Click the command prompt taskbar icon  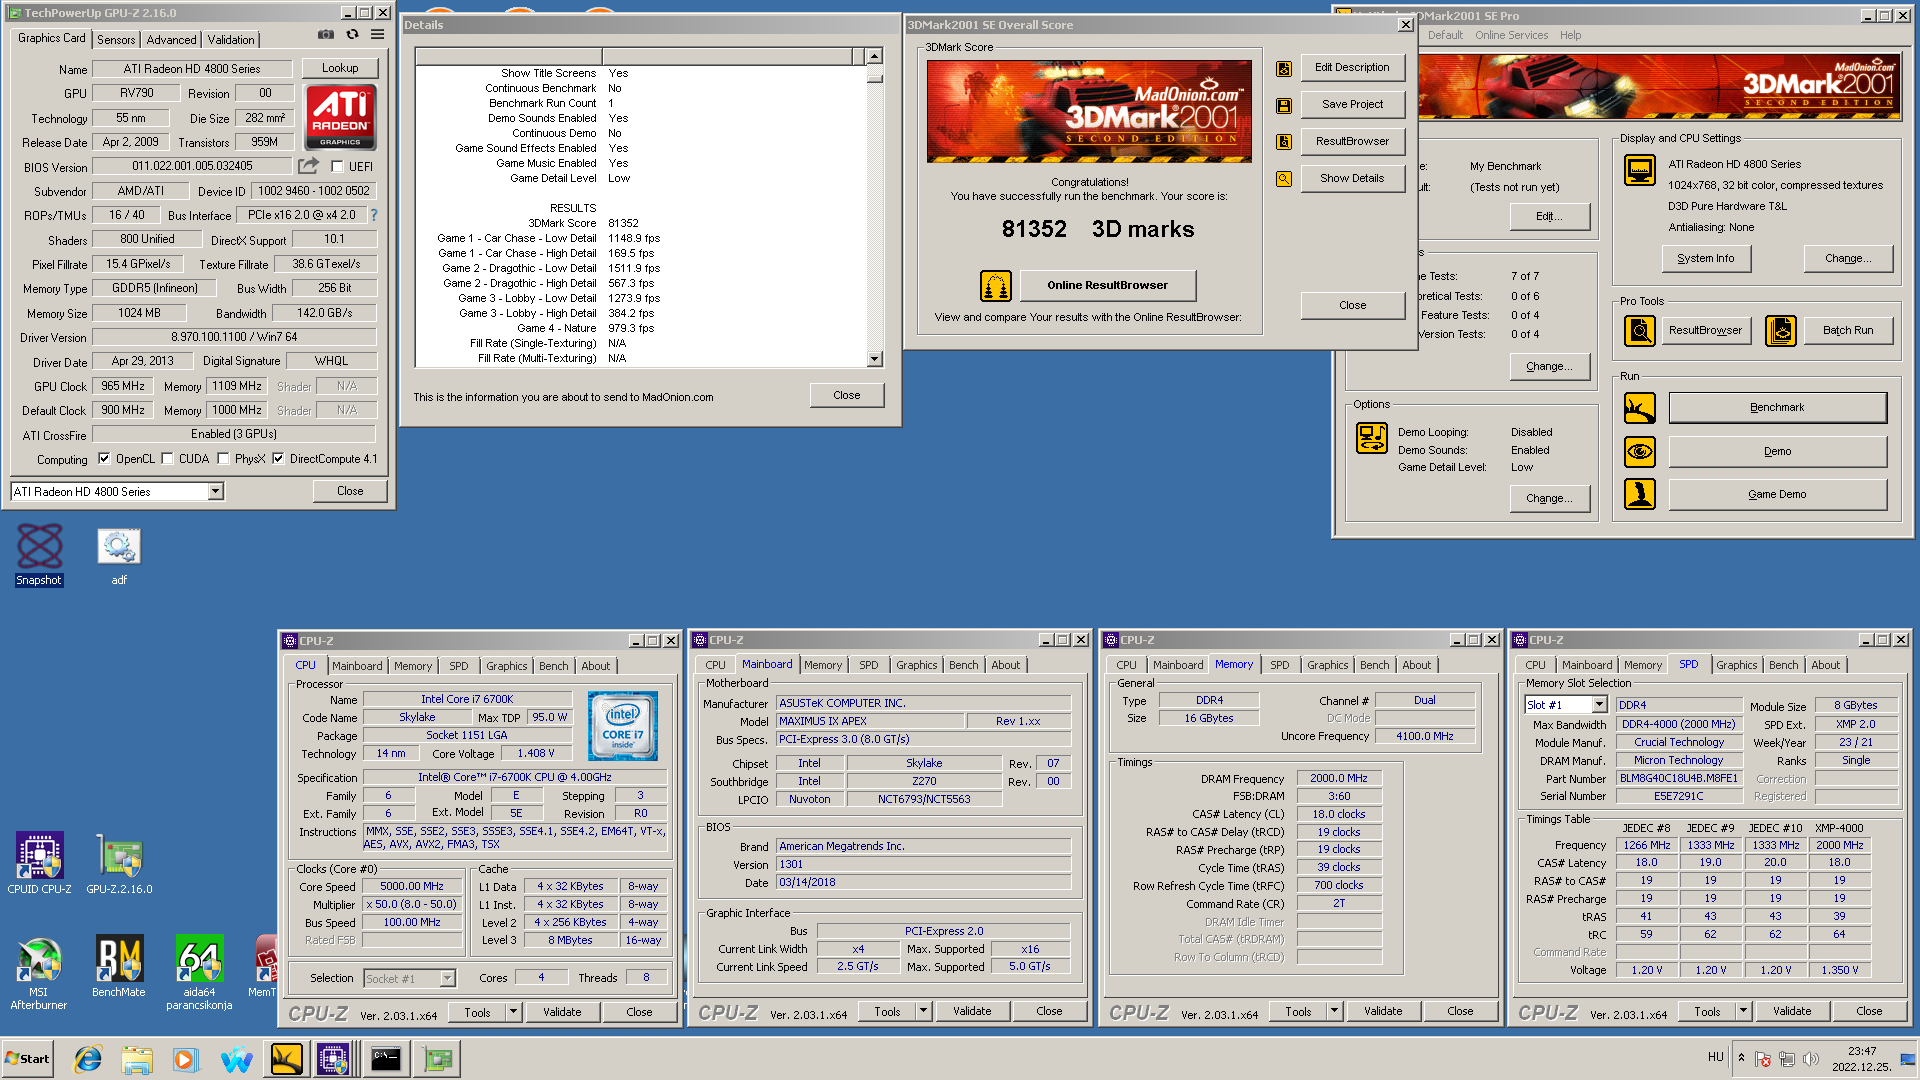(385, 1059)
